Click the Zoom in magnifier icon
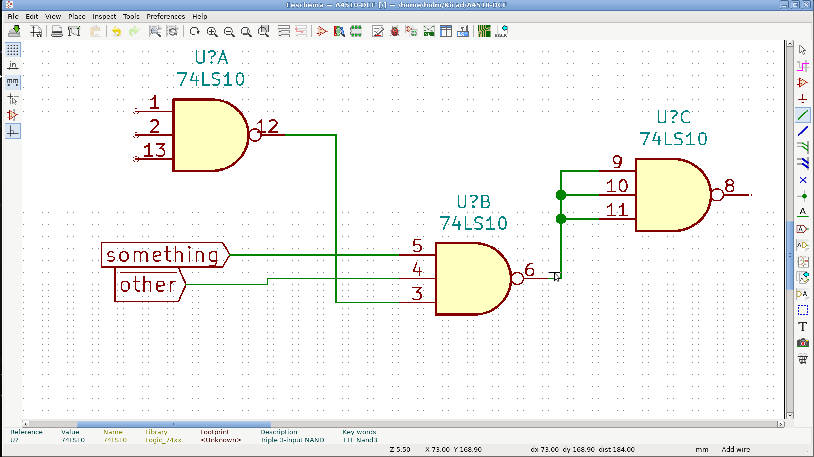The height and width of the screenshot is (457, 814). coord(212,32)
